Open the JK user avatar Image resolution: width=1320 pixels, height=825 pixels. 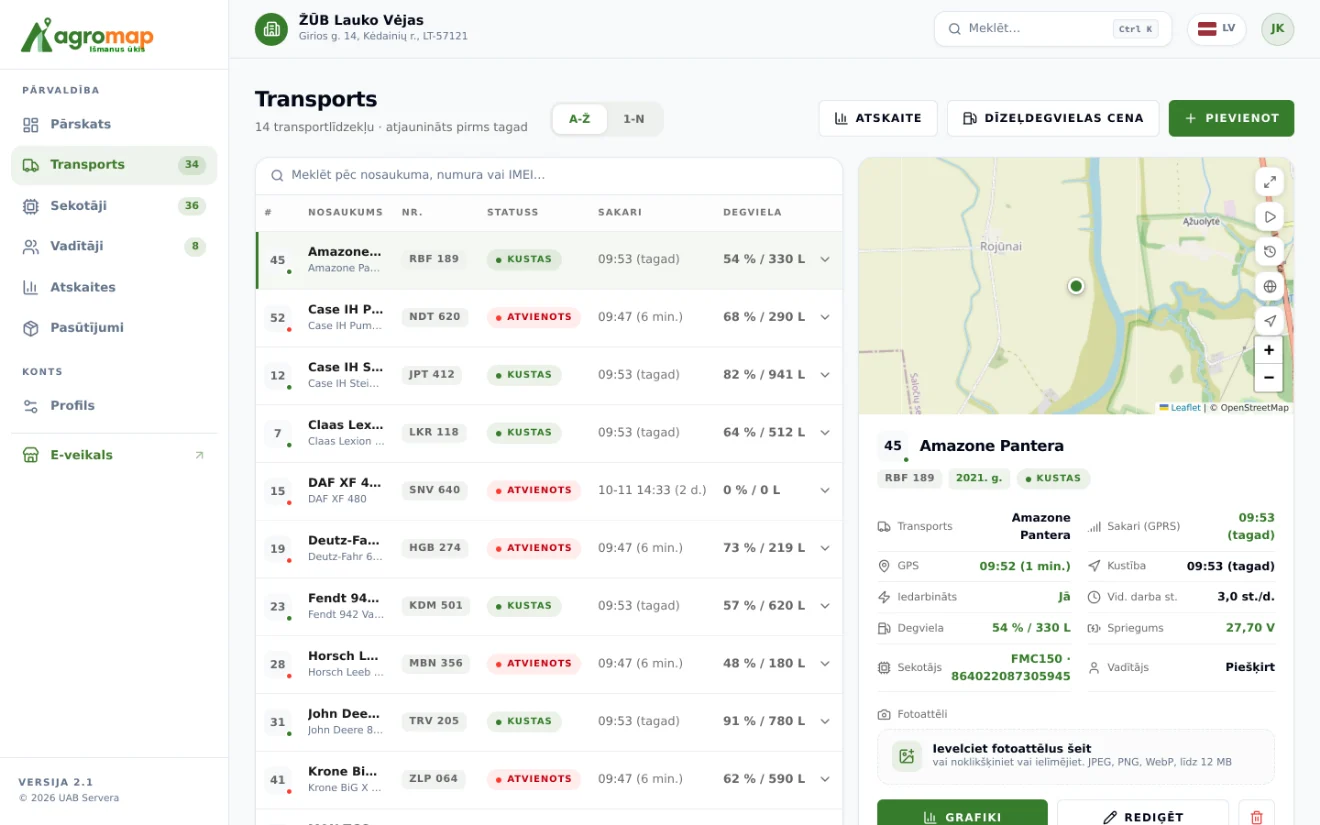pyautogui.click(x=1277, y=29)
